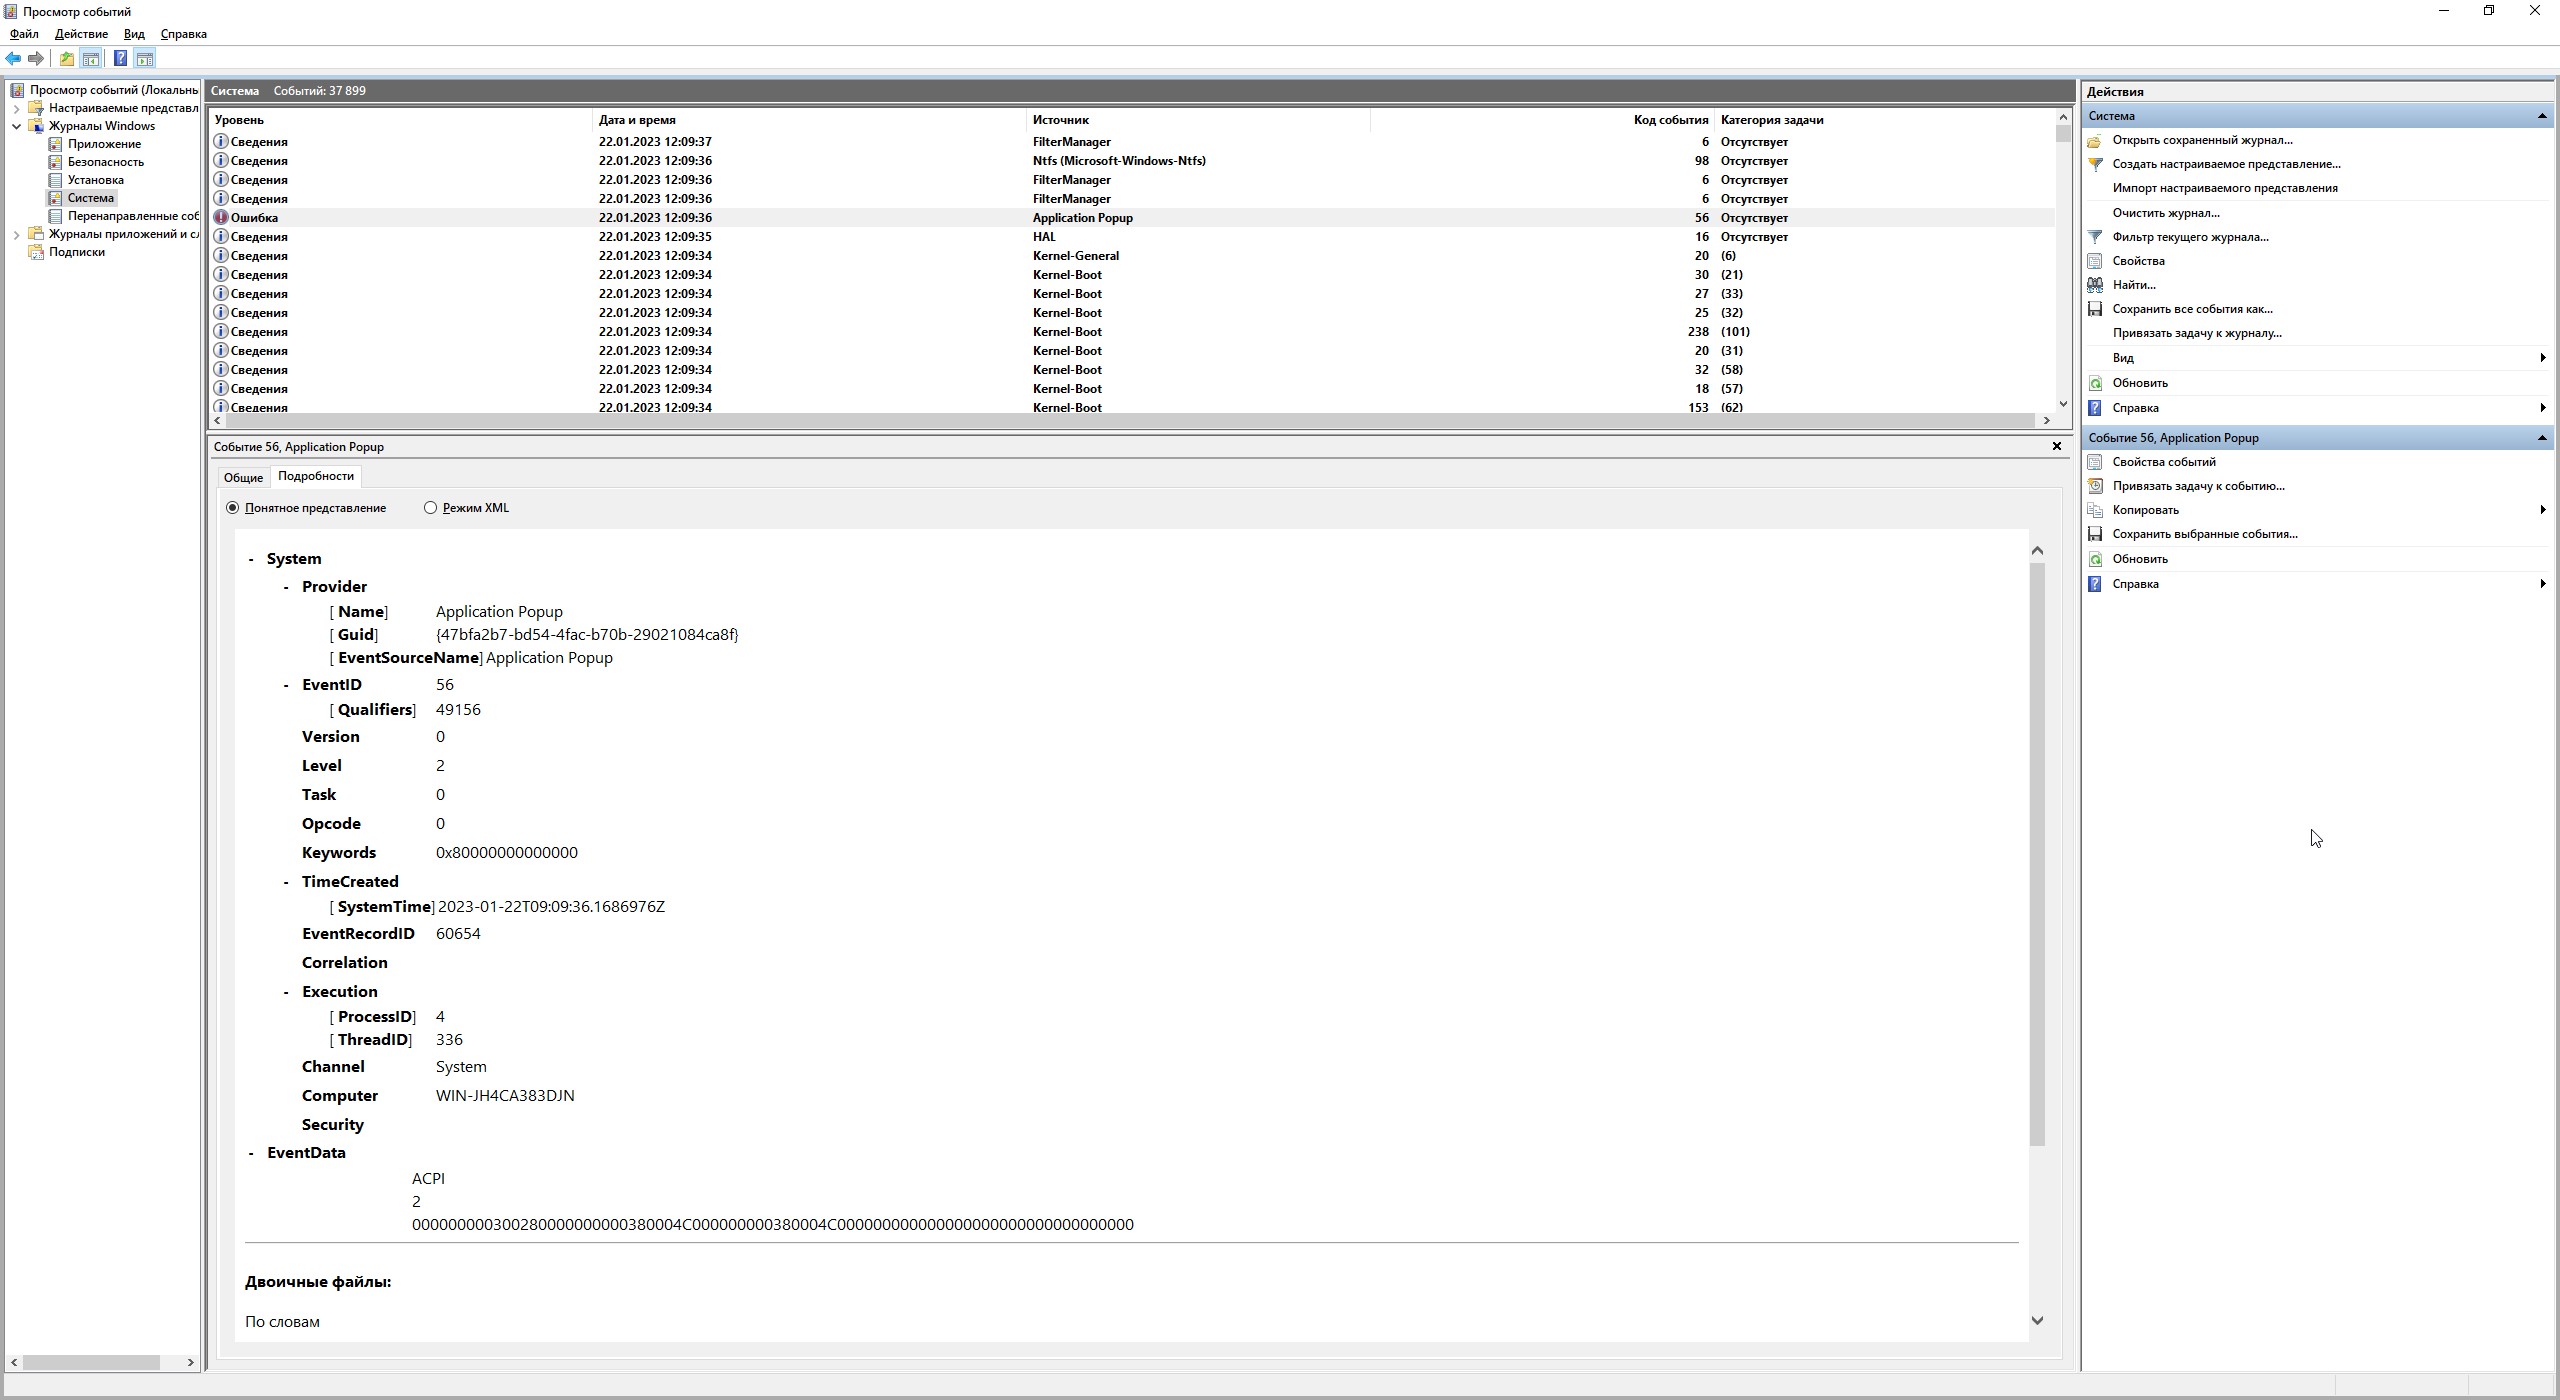Screen dimensions: 2560x1400
Task: Click the filter icon for Фильтр текущего журнала
Action: pos(2095,237)
